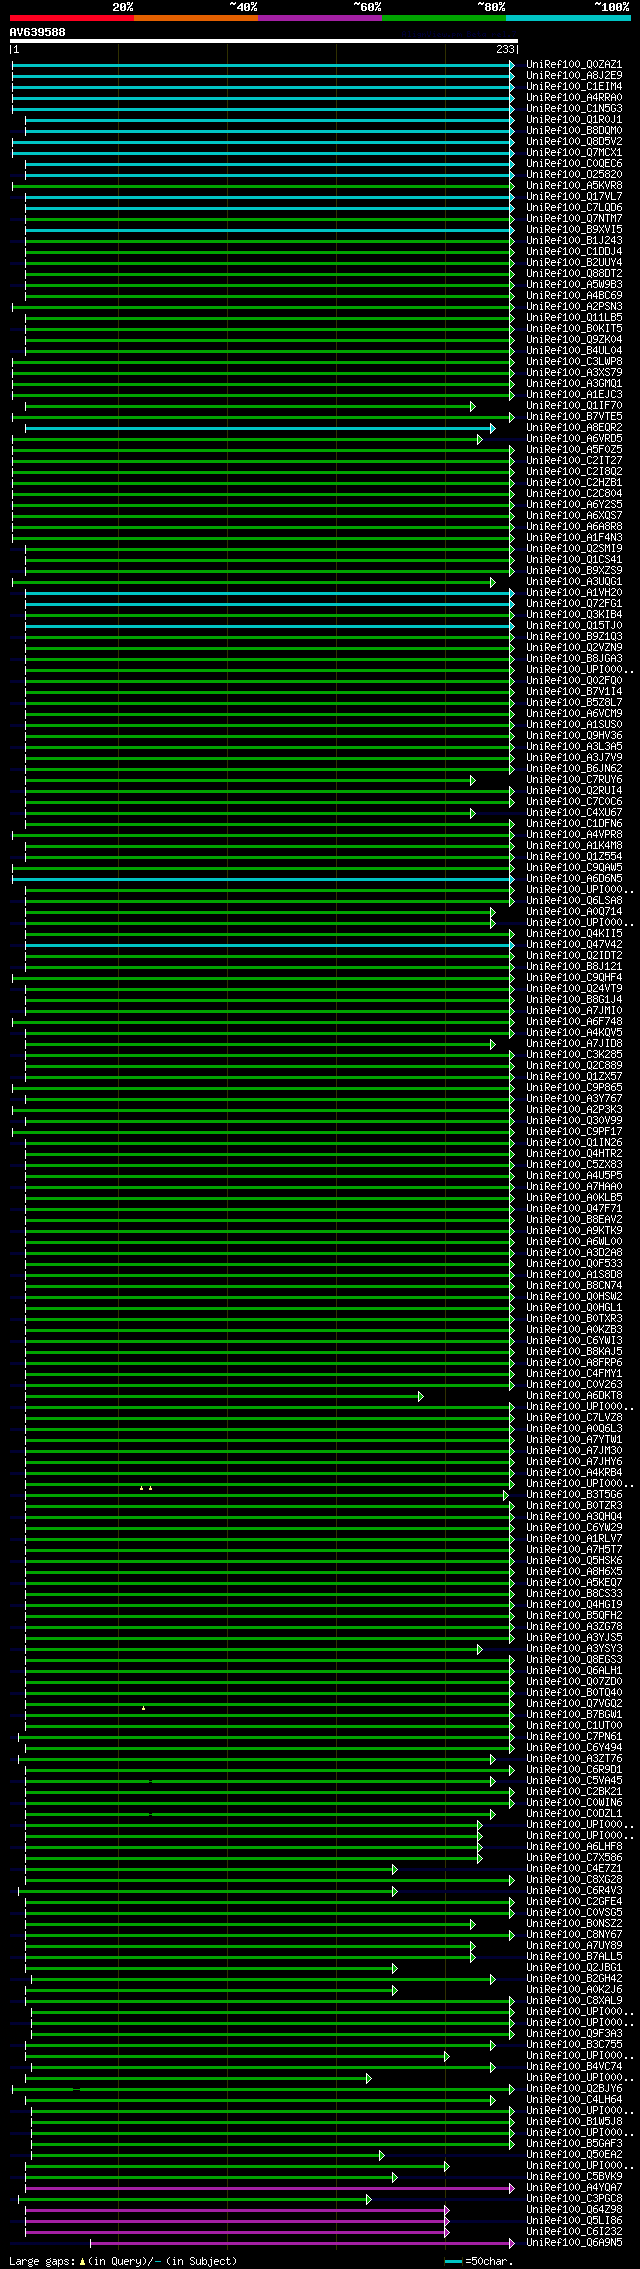Viewport: 640px width, 2269px height.
Task: Open hit UniRef100_A4KRB4
Action: [x=574, y=1472]
